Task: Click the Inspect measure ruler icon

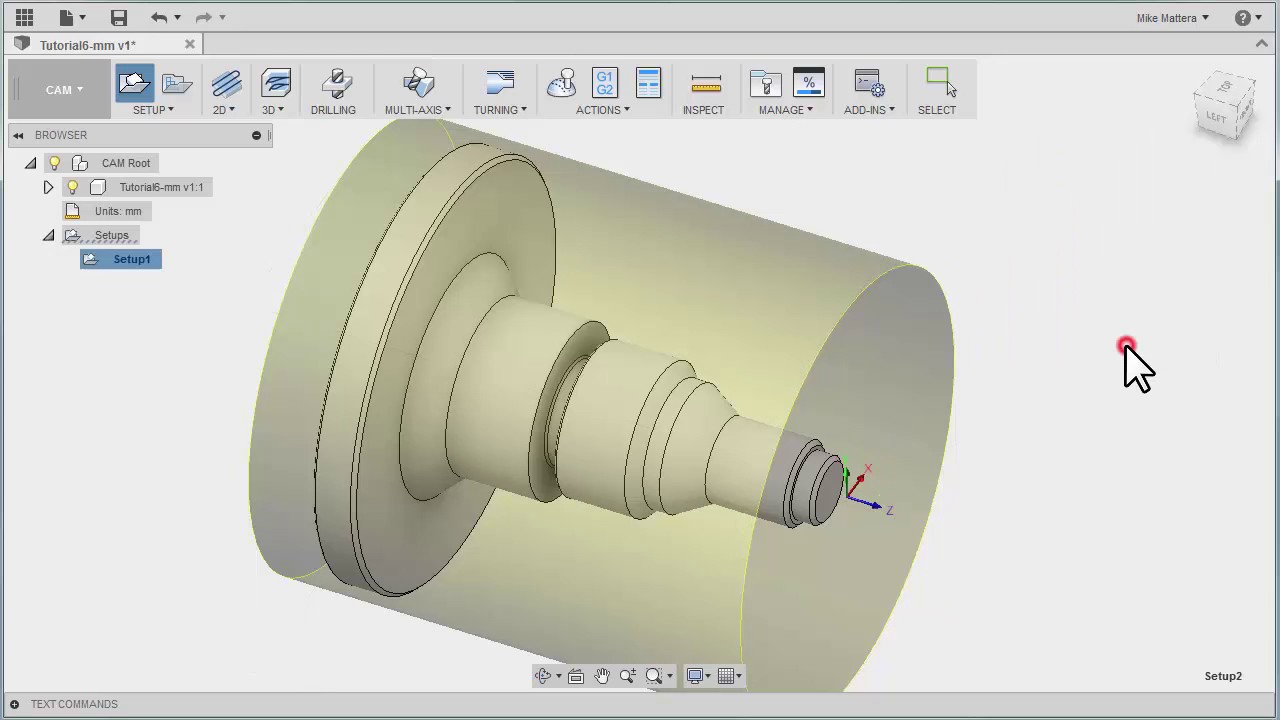Action: 705,84
